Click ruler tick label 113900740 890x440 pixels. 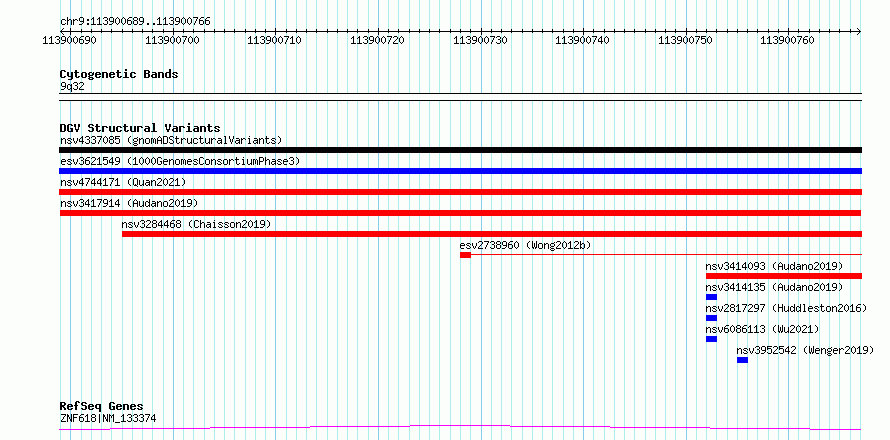coord(582,40)
